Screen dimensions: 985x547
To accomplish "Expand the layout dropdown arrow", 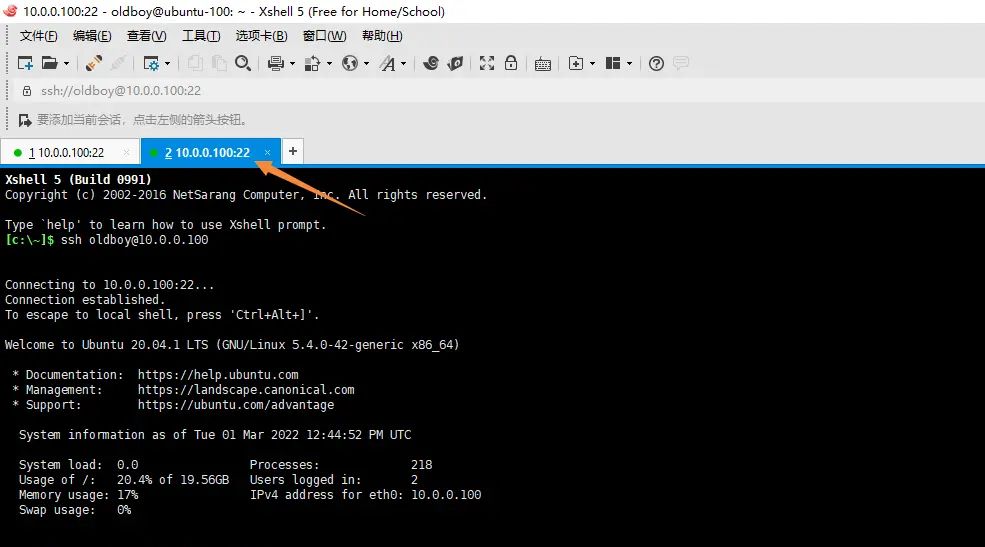I will (629, 63).
